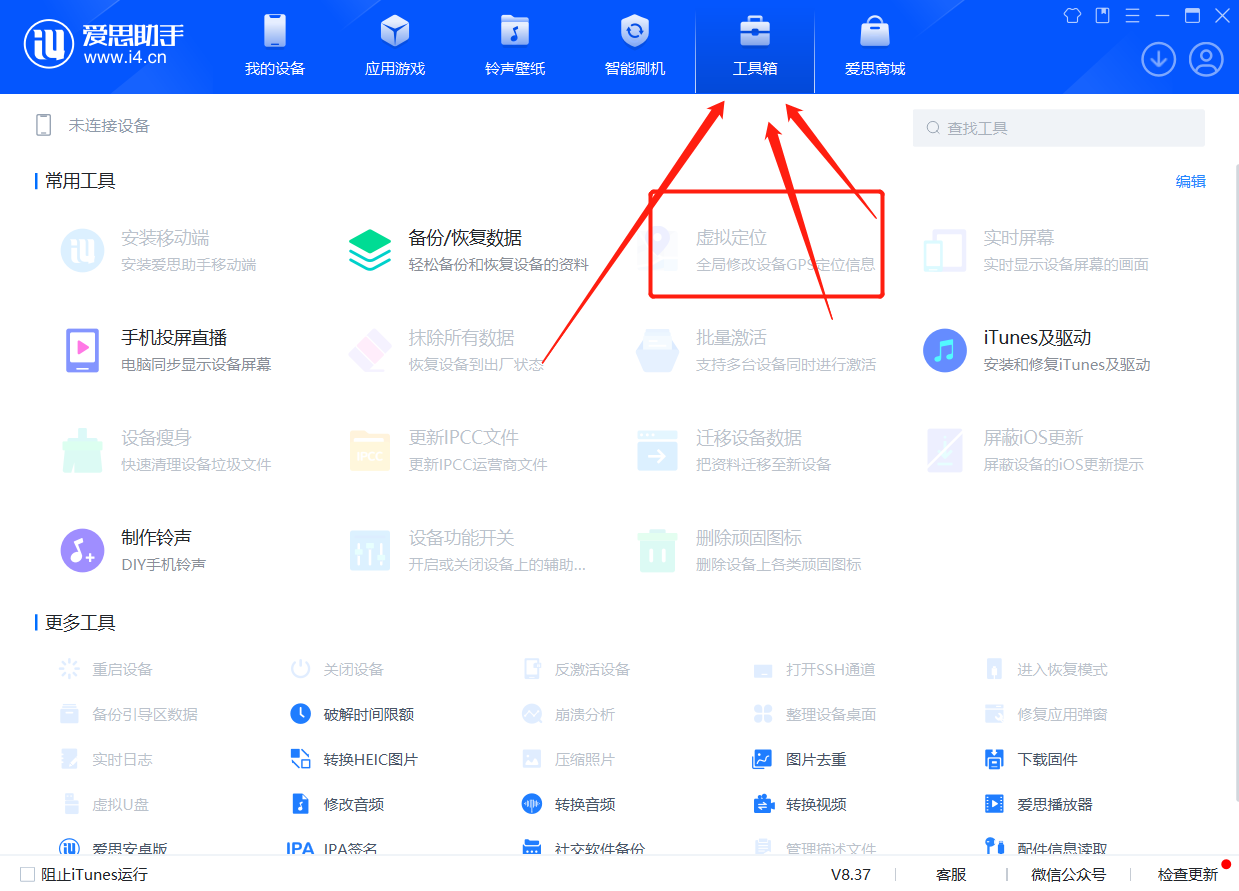Screen dimensions: 1239x891
Task: Open 批量激活 tool icon
Action: coord(658,350)
